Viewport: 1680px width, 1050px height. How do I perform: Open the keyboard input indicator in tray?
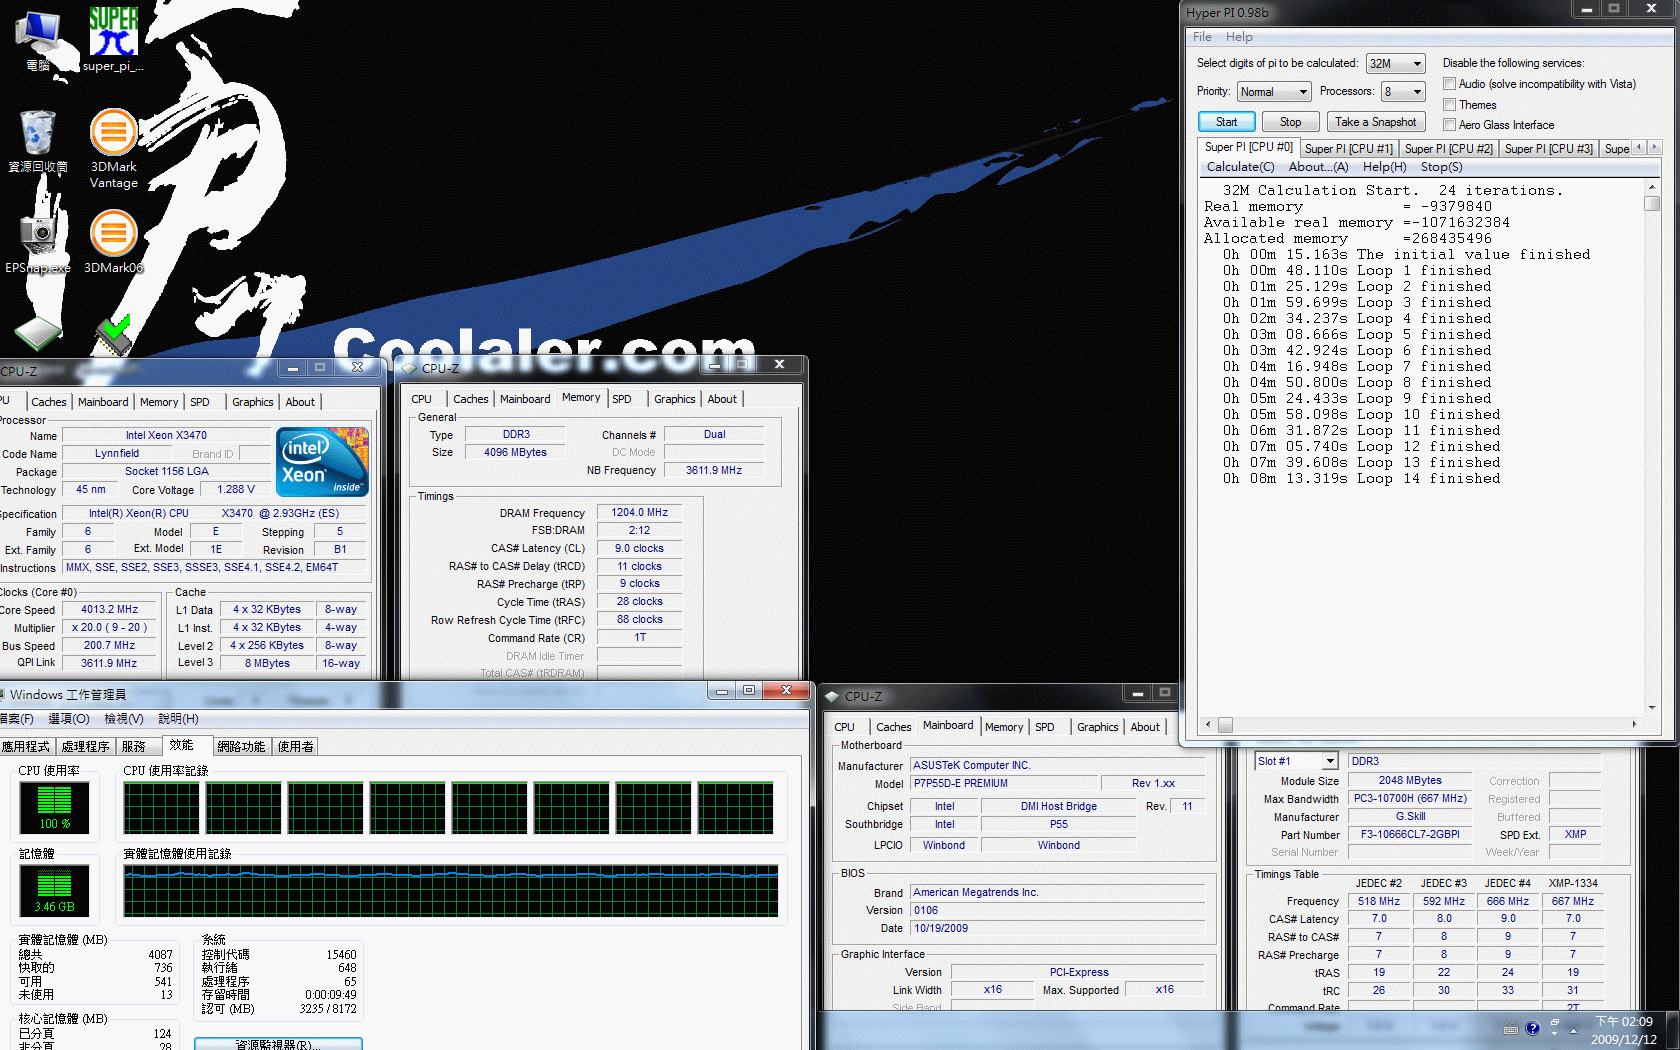(x=1511, y=1029)
